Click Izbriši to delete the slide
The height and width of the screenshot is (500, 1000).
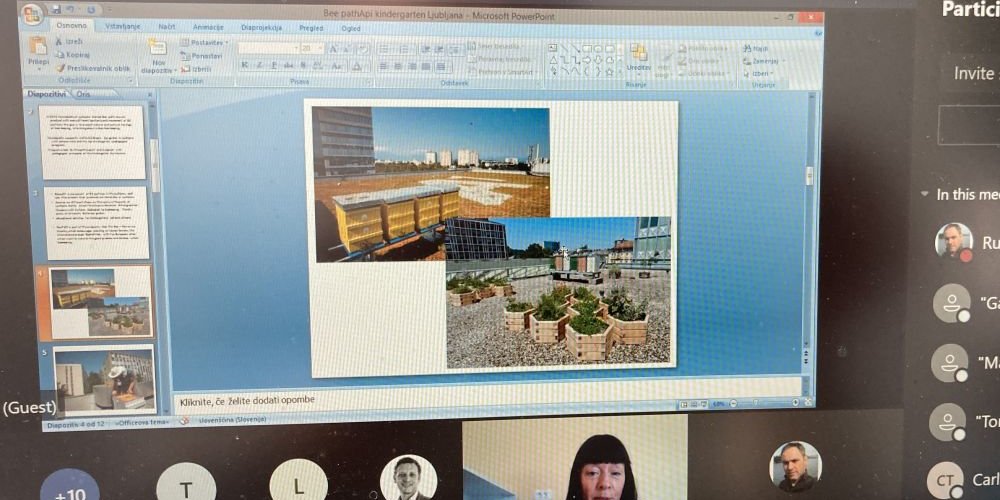[x=196, y=69]
